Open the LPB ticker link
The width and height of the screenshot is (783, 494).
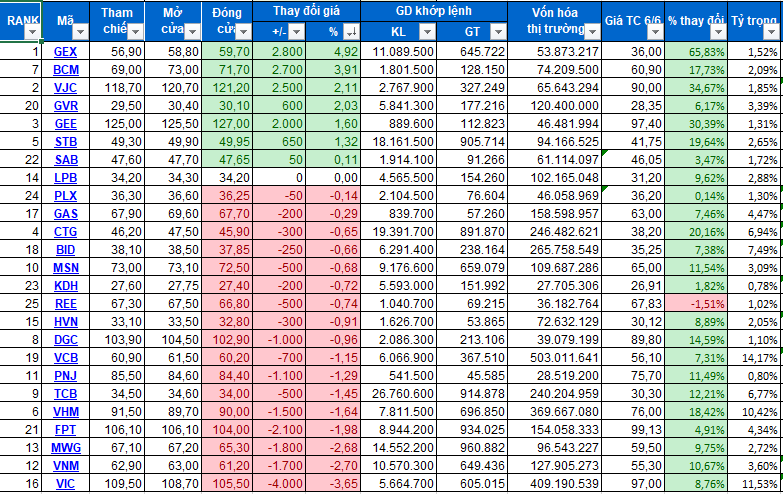tap(66, 178)
